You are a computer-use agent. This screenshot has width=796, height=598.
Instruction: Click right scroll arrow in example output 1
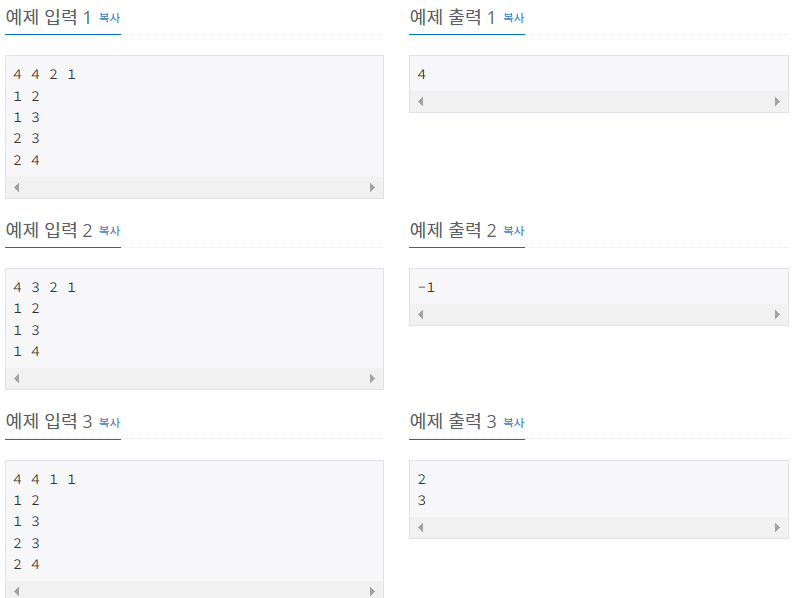[777, 102]
